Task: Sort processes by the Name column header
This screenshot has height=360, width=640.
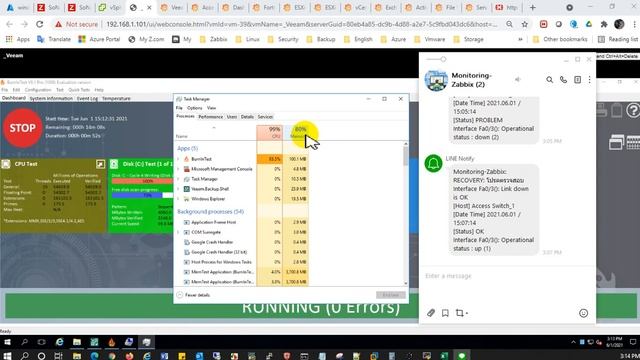Action: point(182,136)
